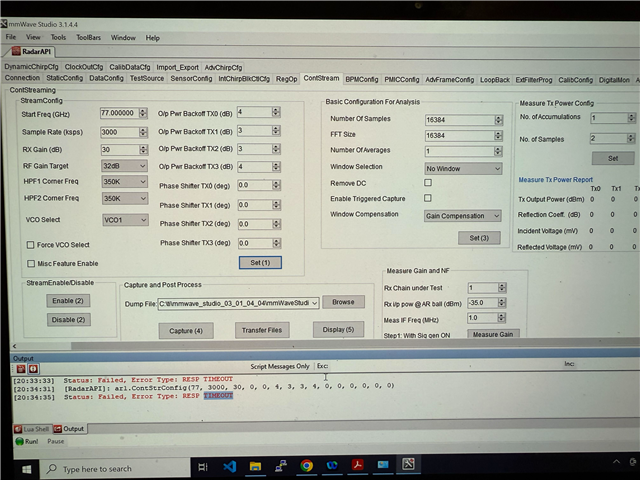Open the HPF2 Corner Freq dropdown
Screen dimensions: 640x480
coord(125,198)
